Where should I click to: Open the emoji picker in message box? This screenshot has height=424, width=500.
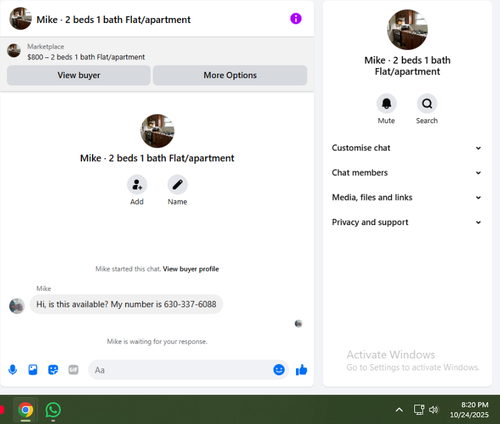[279, 370]
